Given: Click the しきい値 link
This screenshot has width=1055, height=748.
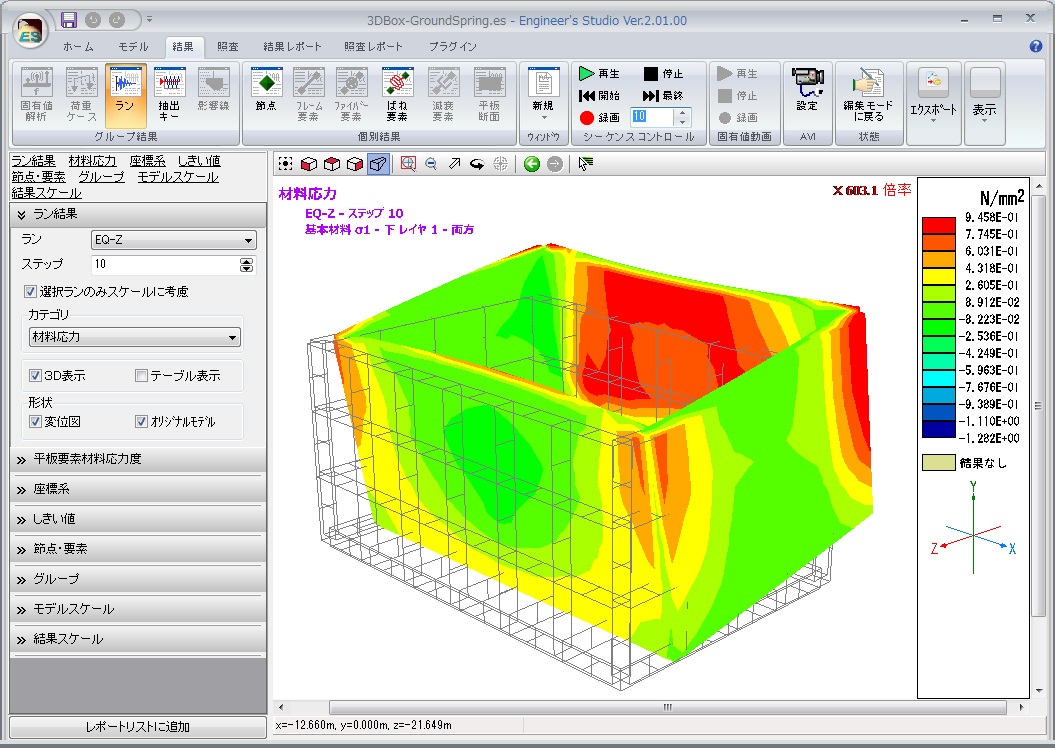Looking at the screenshot, I should pyautogui.click(x=199, y=161).
